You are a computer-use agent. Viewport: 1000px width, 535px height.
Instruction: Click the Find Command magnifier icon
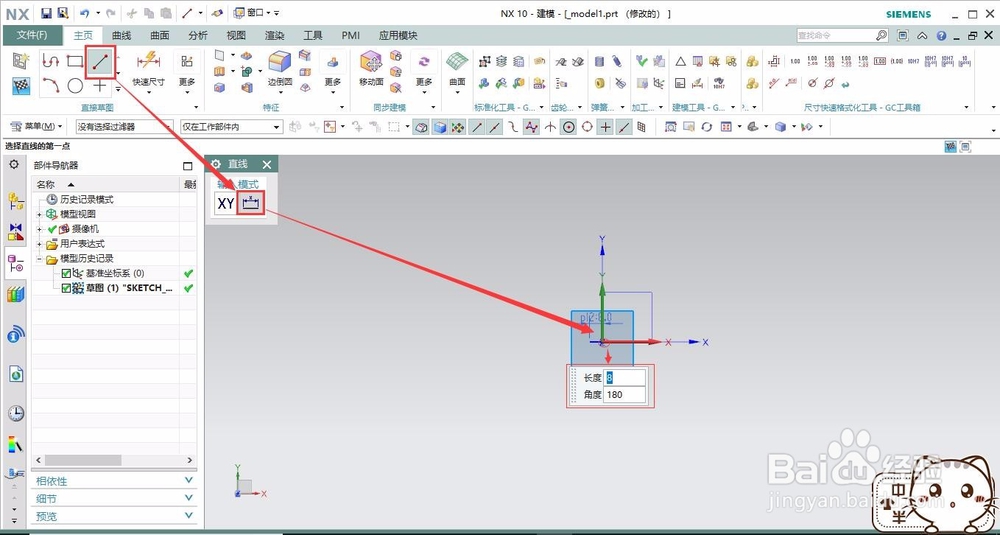tap(881, 36)
